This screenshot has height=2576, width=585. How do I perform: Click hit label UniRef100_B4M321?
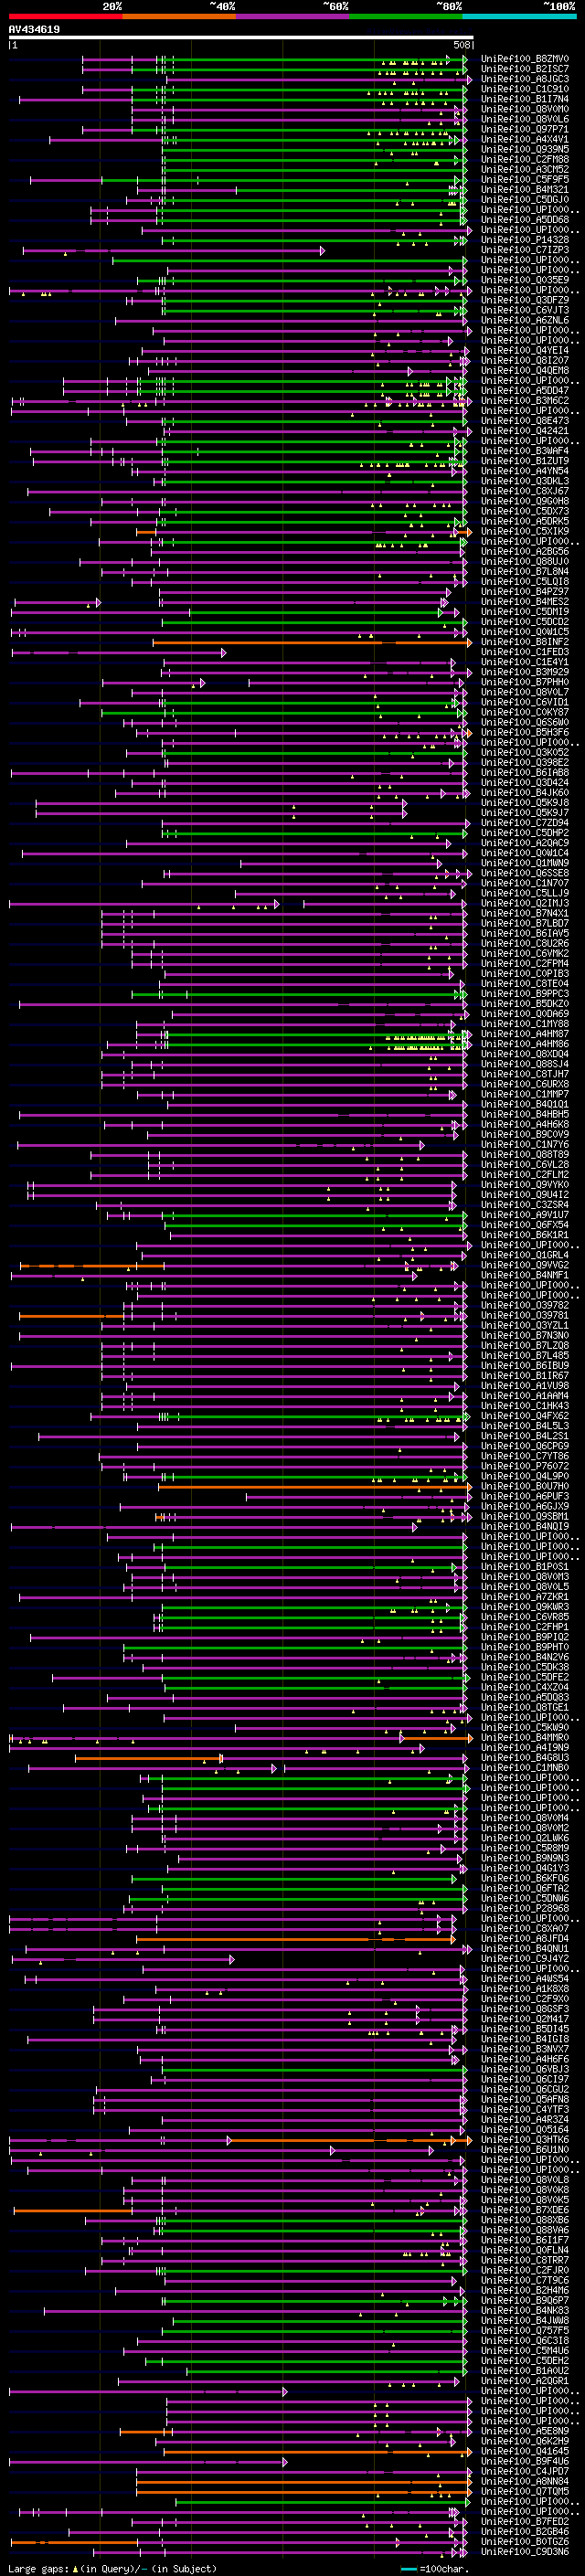tap(524, 189)
